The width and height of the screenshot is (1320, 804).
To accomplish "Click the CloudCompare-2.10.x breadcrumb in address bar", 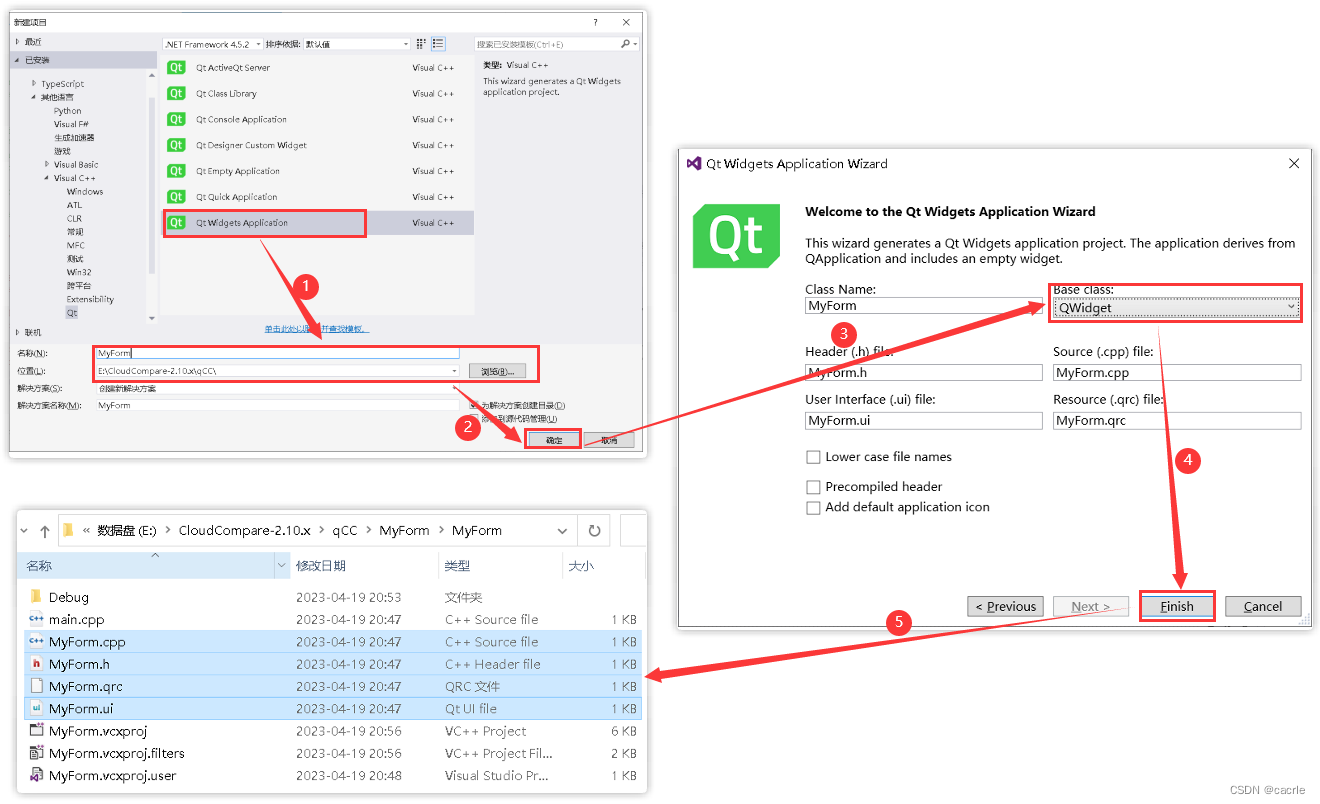I will (245, 531).
